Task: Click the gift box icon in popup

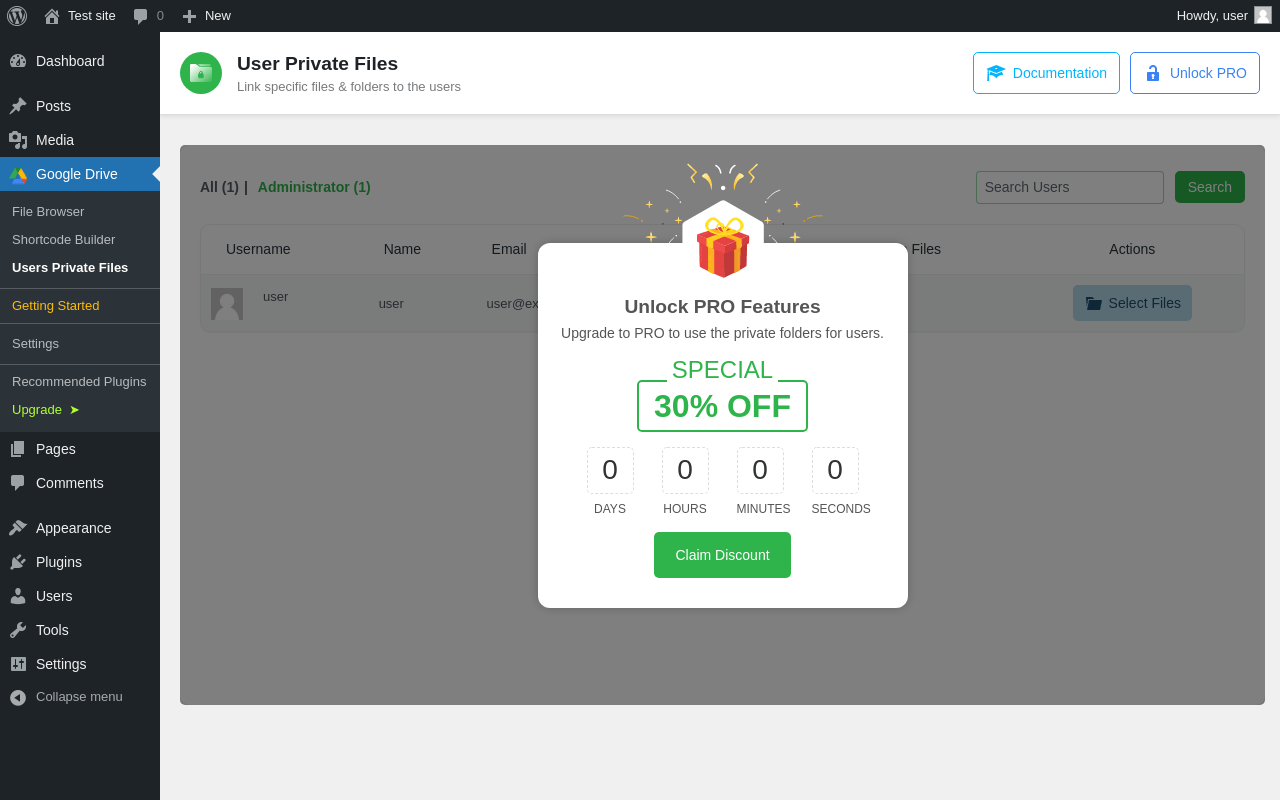Action: [x=723, y=247]
